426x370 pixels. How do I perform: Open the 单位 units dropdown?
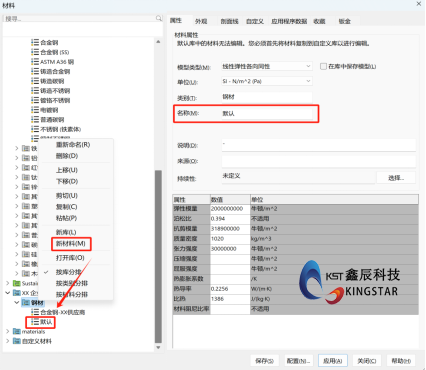click(x=267, y=81)
